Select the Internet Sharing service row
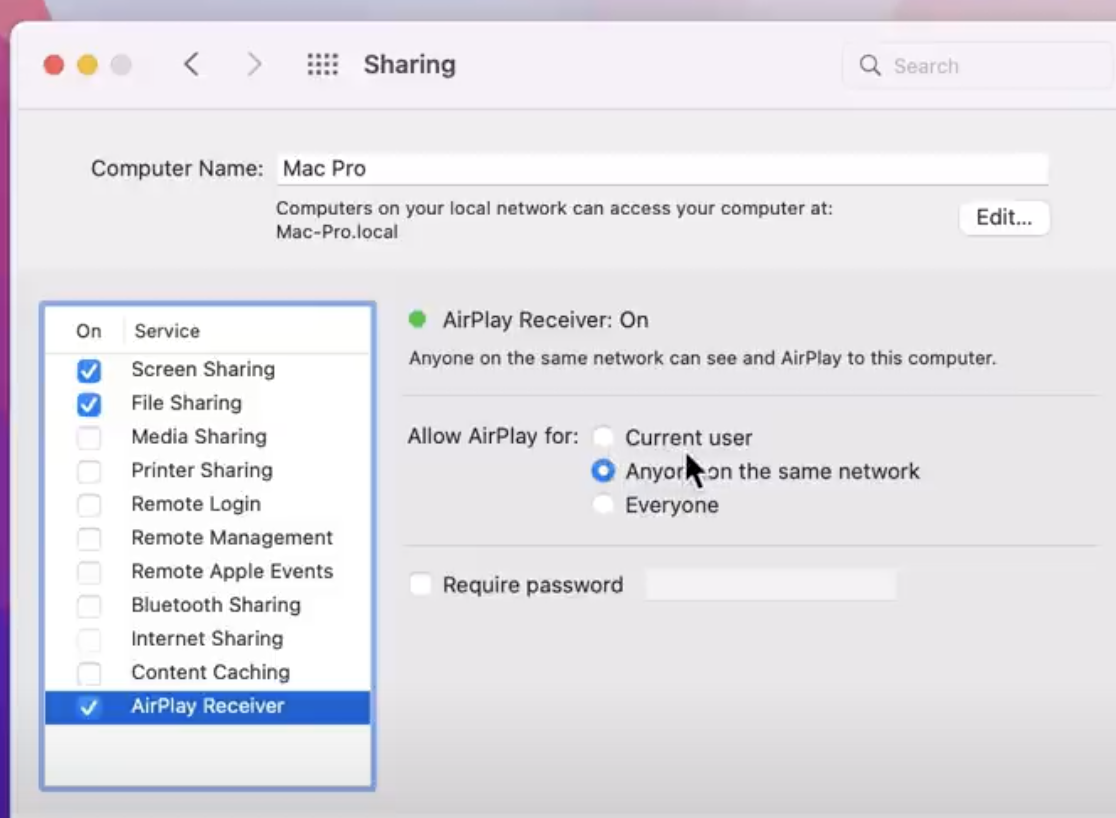Screen dimensions: 1116x818 (x=208, y=639)
